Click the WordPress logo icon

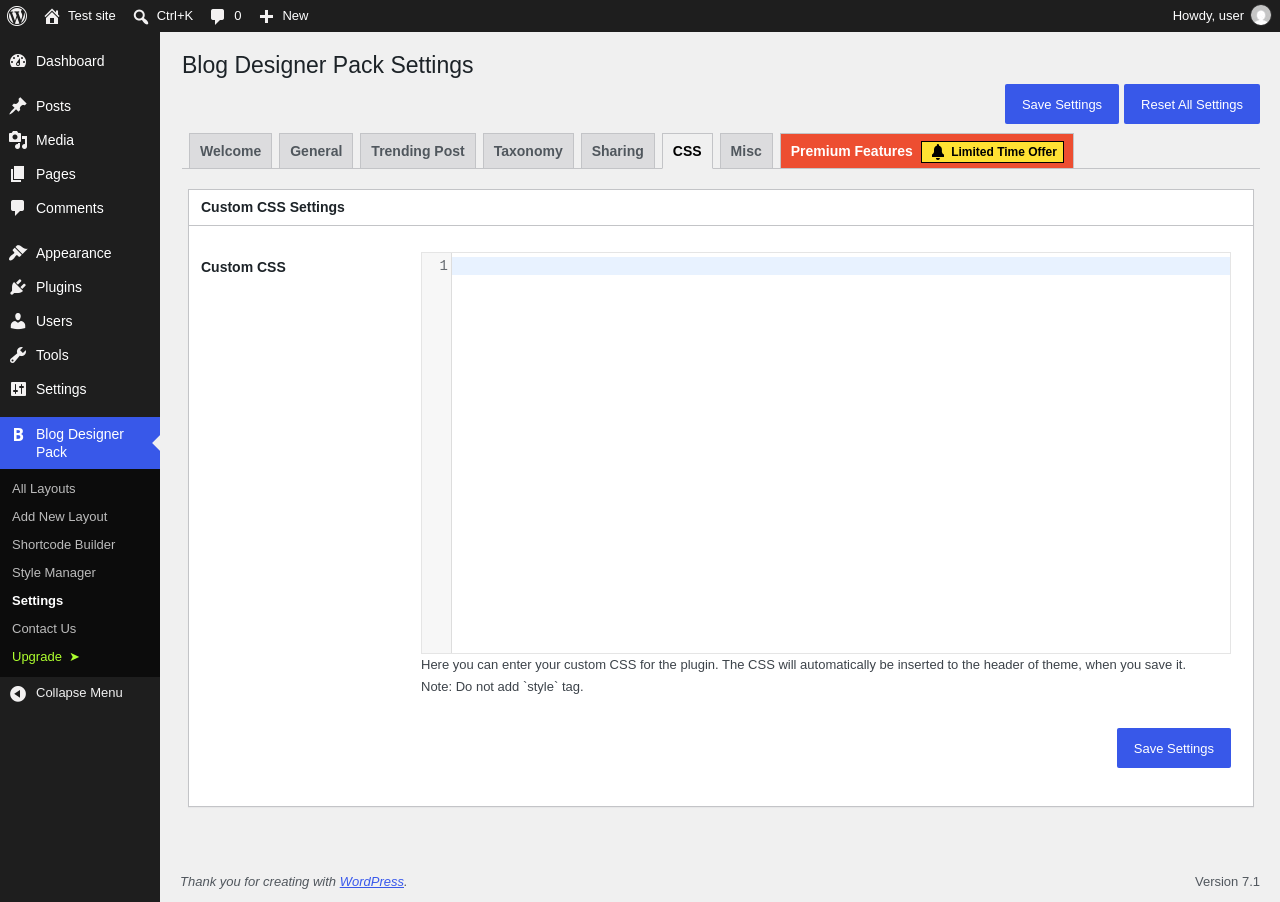click(x=17, y=16)
